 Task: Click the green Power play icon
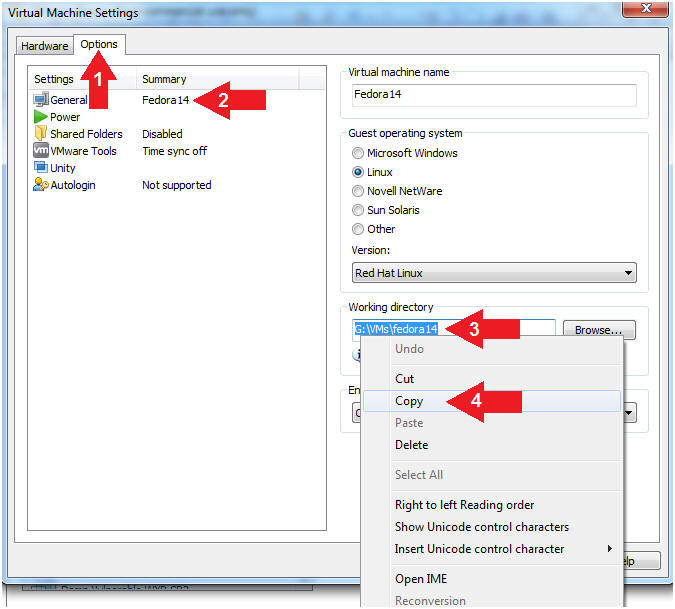pos(40,117)
